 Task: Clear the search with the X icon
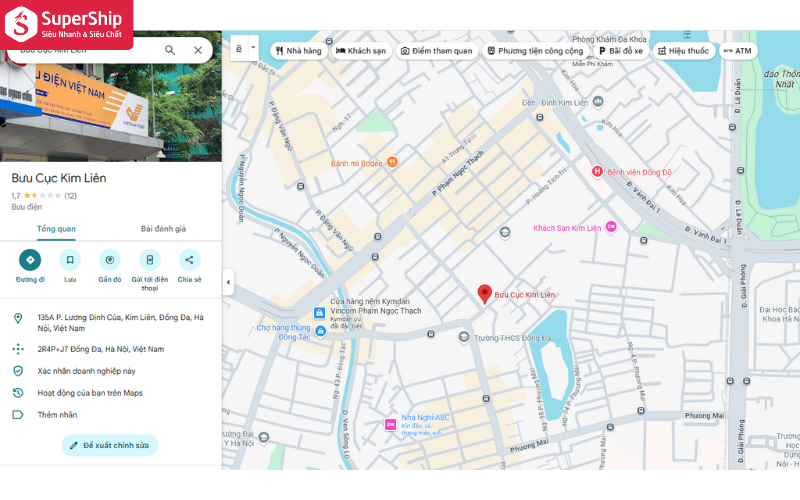198,50
